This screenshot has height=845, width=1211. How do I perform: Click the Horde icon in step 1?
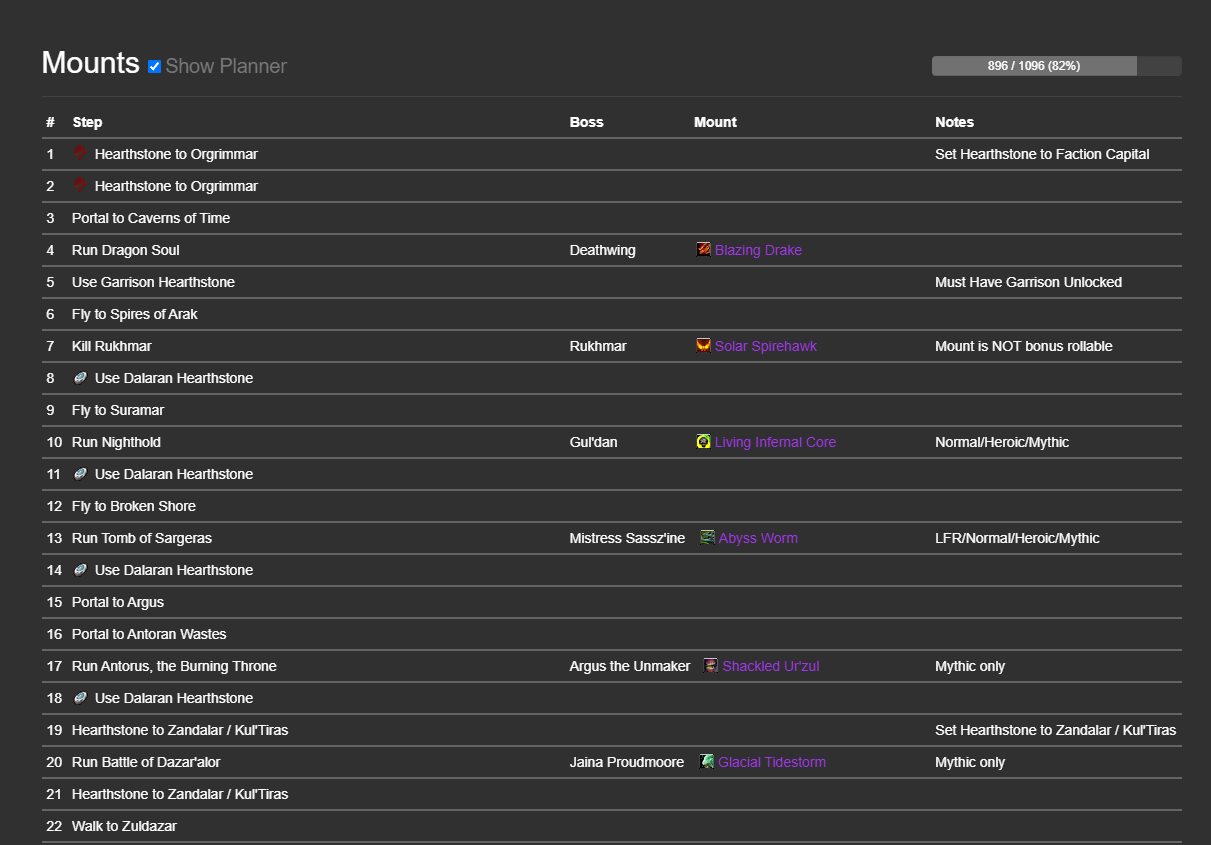tap(80, 154)
